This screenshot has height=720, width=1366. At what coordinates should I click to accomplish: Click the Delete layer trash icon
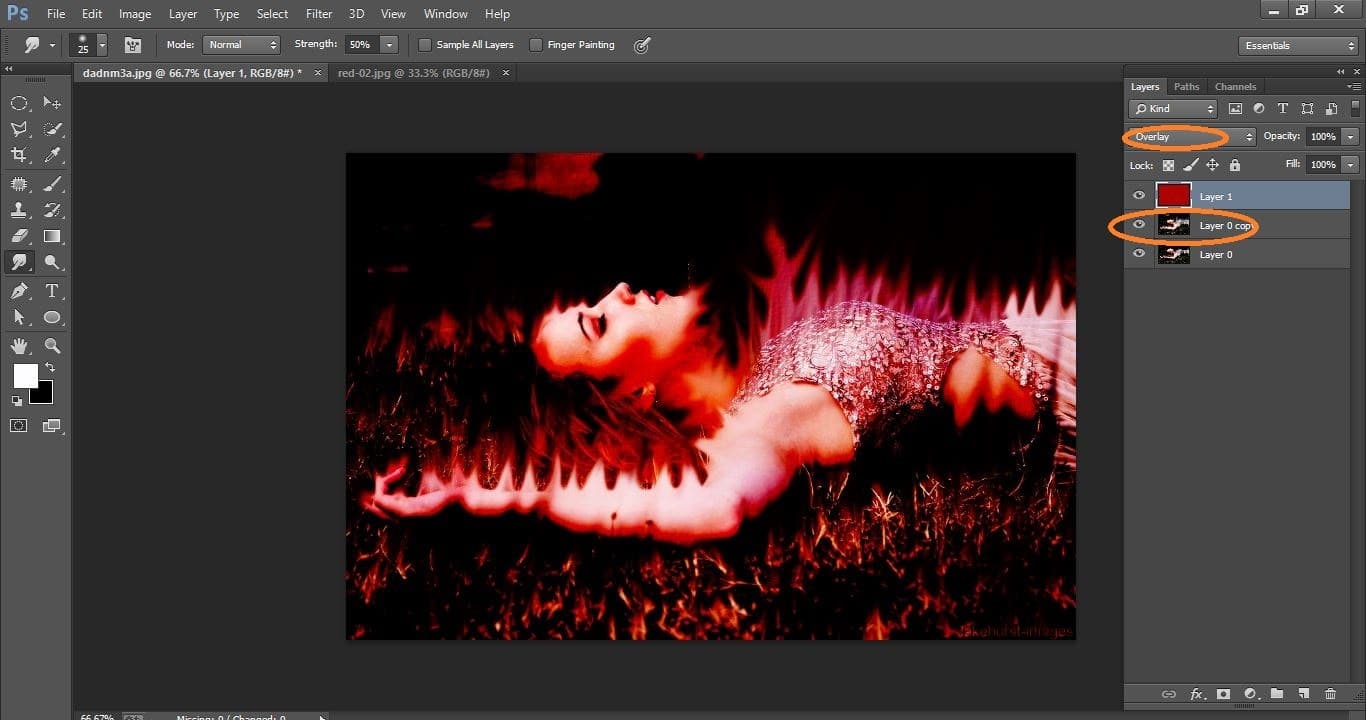pyautogui.click(x=1330, y=694)
